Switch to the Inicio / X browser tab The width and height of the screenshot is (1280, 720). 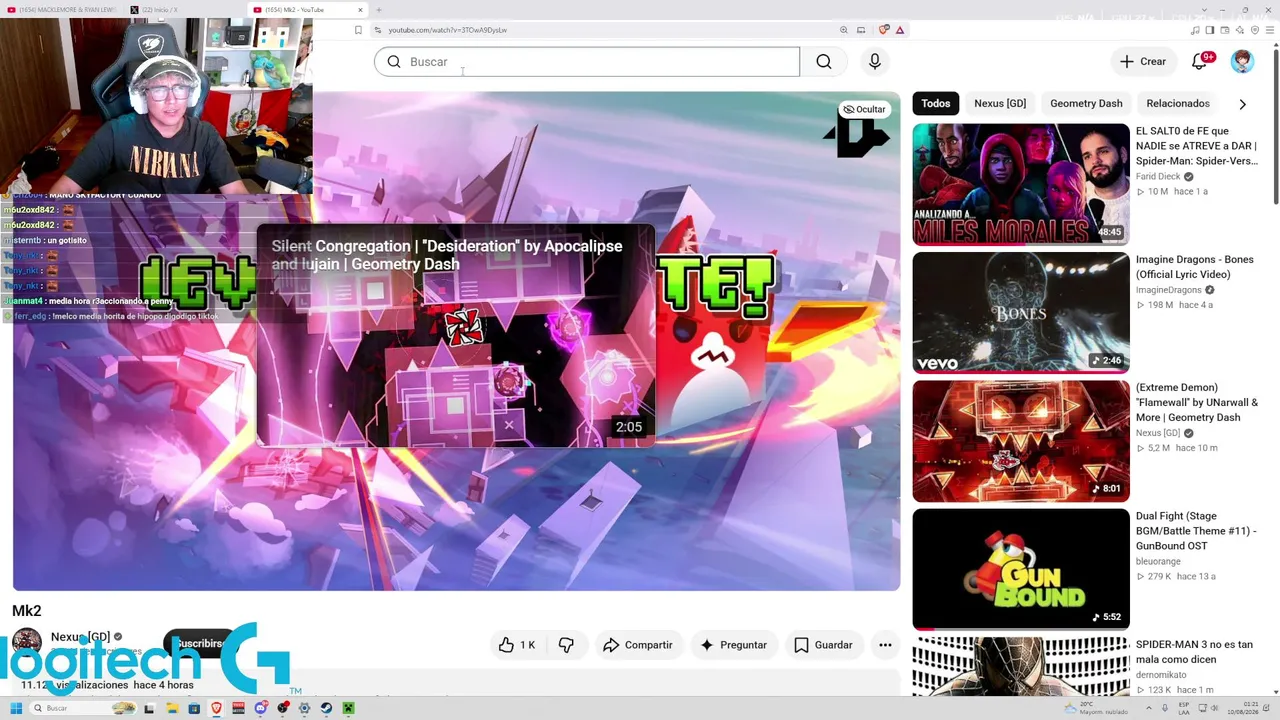[183, 10]
